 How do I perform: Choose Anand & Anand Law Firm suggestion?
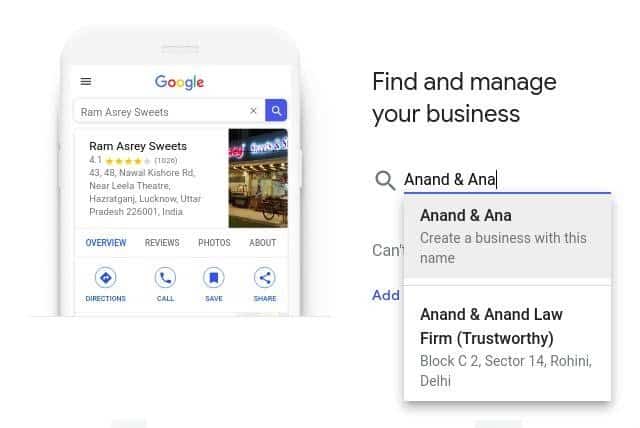tap(507, 346)
